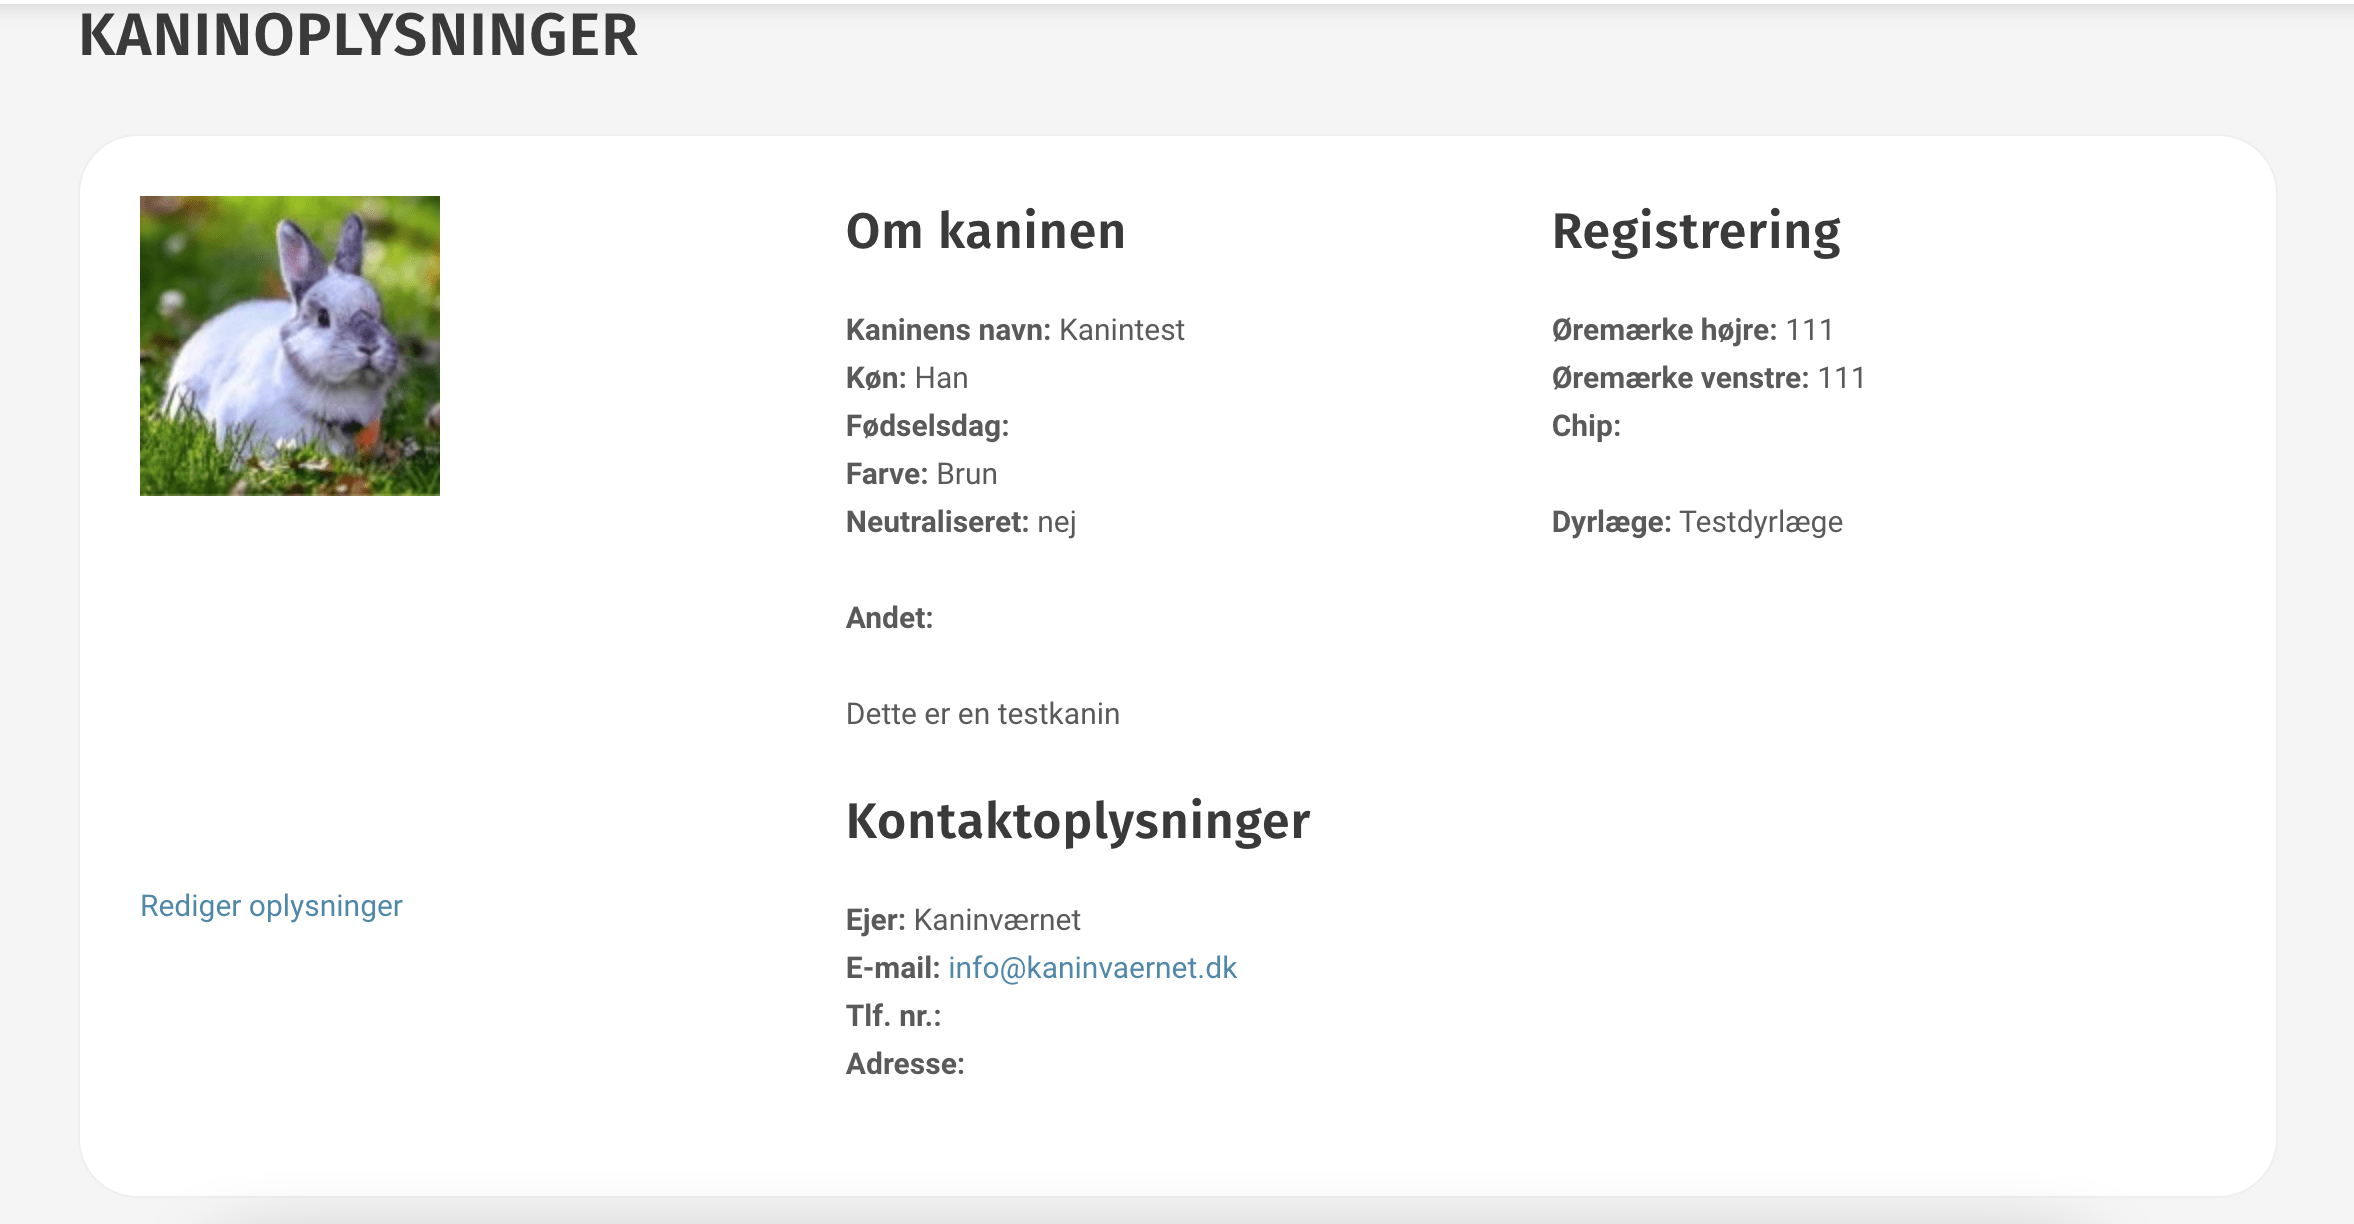This screenshot has height=1224, width=2354.
Task: Click the E-mail label
Action: click(x=893, y=968)
